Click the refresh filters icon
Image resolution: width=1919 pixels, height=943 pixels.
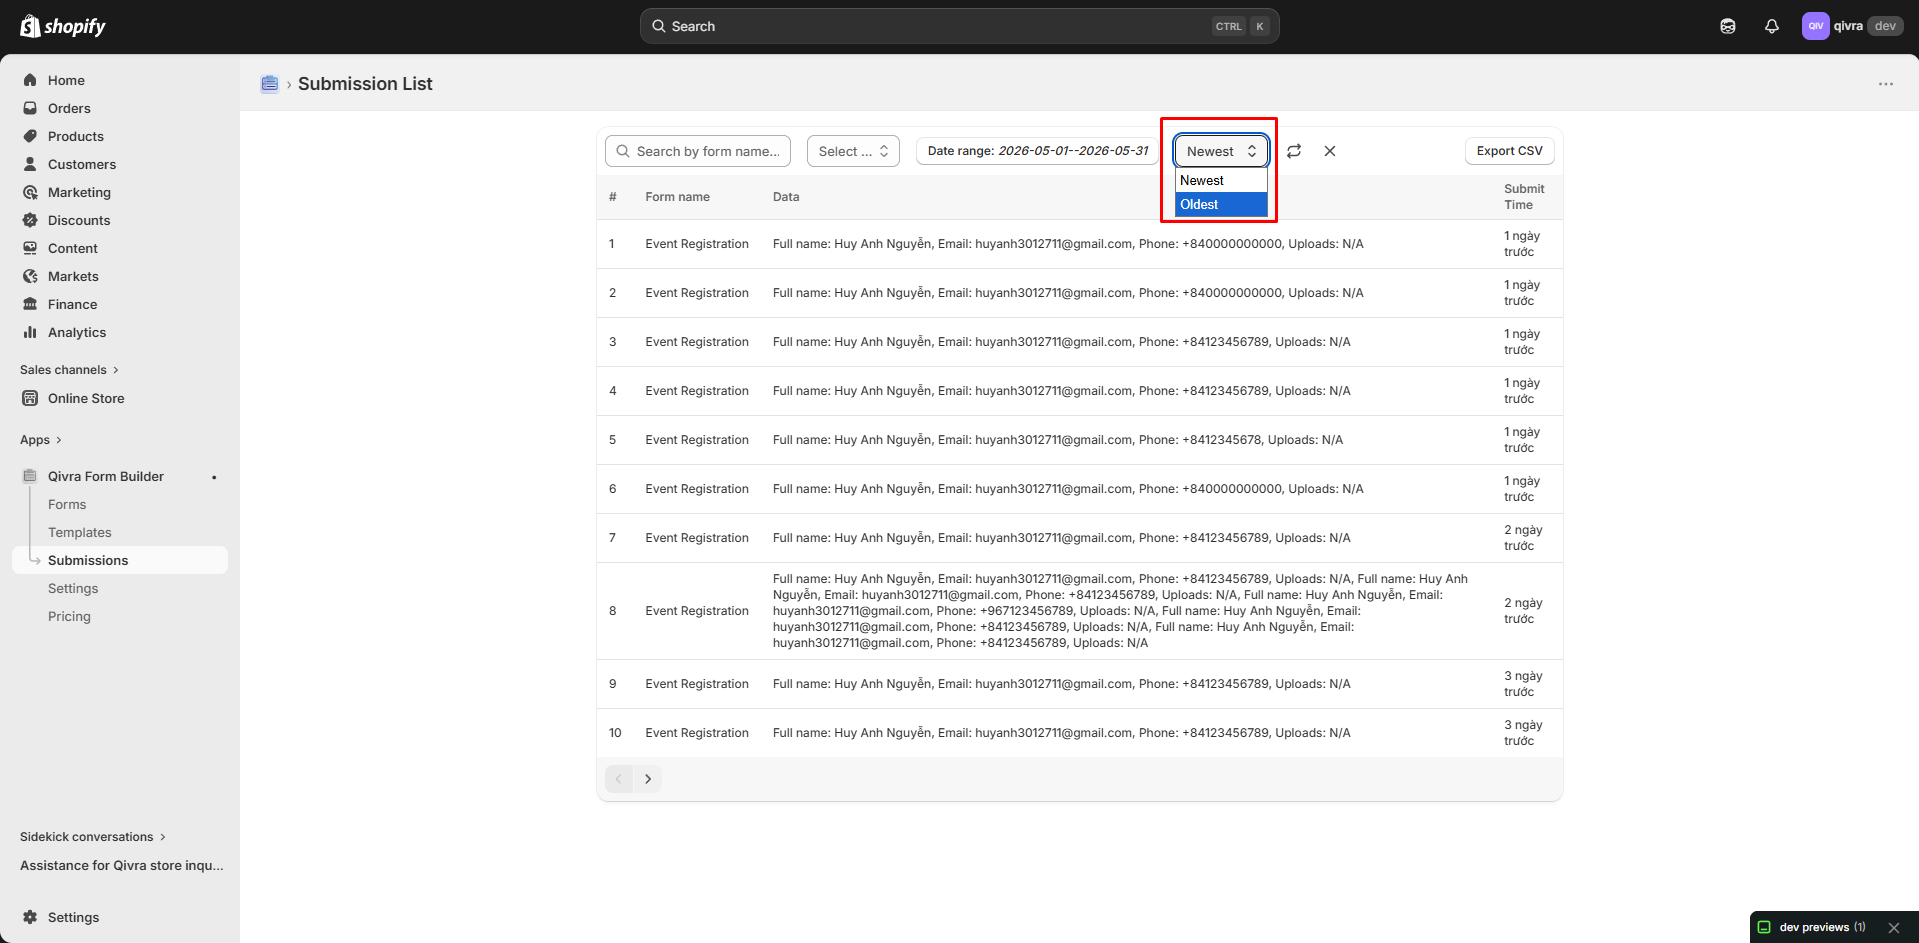pos(1294,151)
